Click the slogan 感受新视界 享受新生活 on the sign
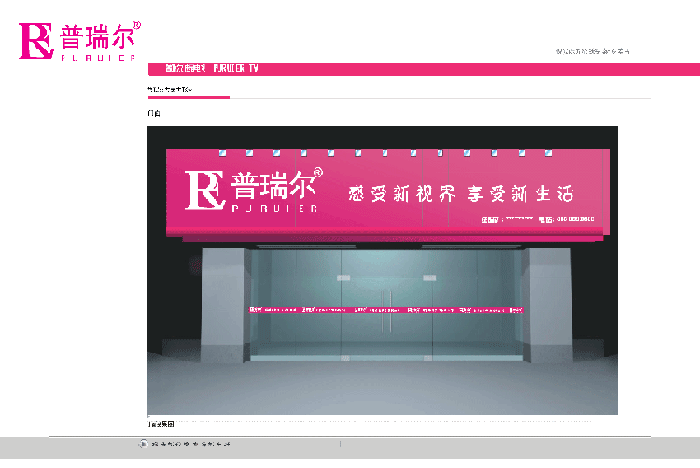This screenshot has height=468, width=700. coord(460,194)
